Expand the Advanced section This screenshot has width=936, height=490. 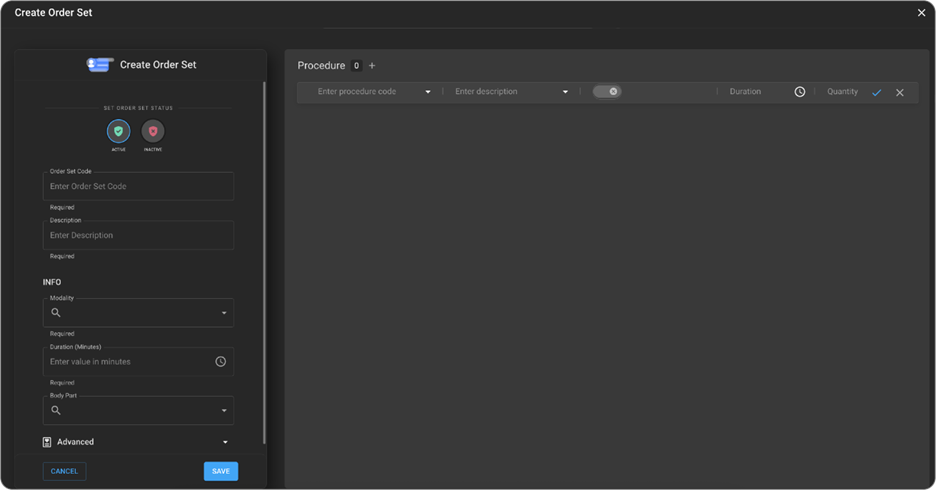pyautogui.click(x=225, y=442)
